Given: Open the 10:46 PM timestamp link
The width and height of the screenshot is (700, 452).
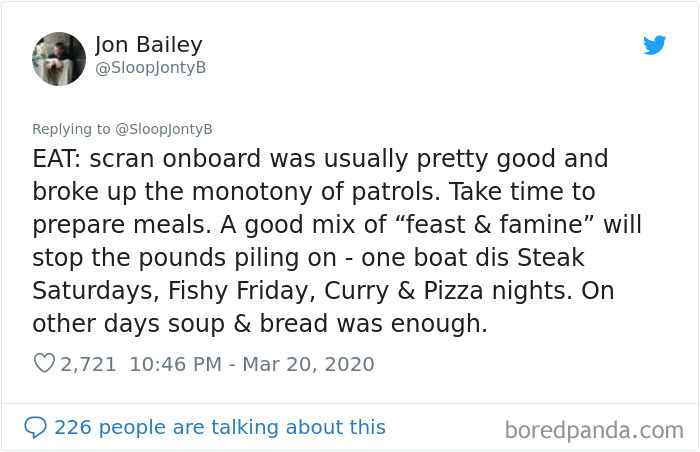Looking at the screenshot, I should pos(175,364).
